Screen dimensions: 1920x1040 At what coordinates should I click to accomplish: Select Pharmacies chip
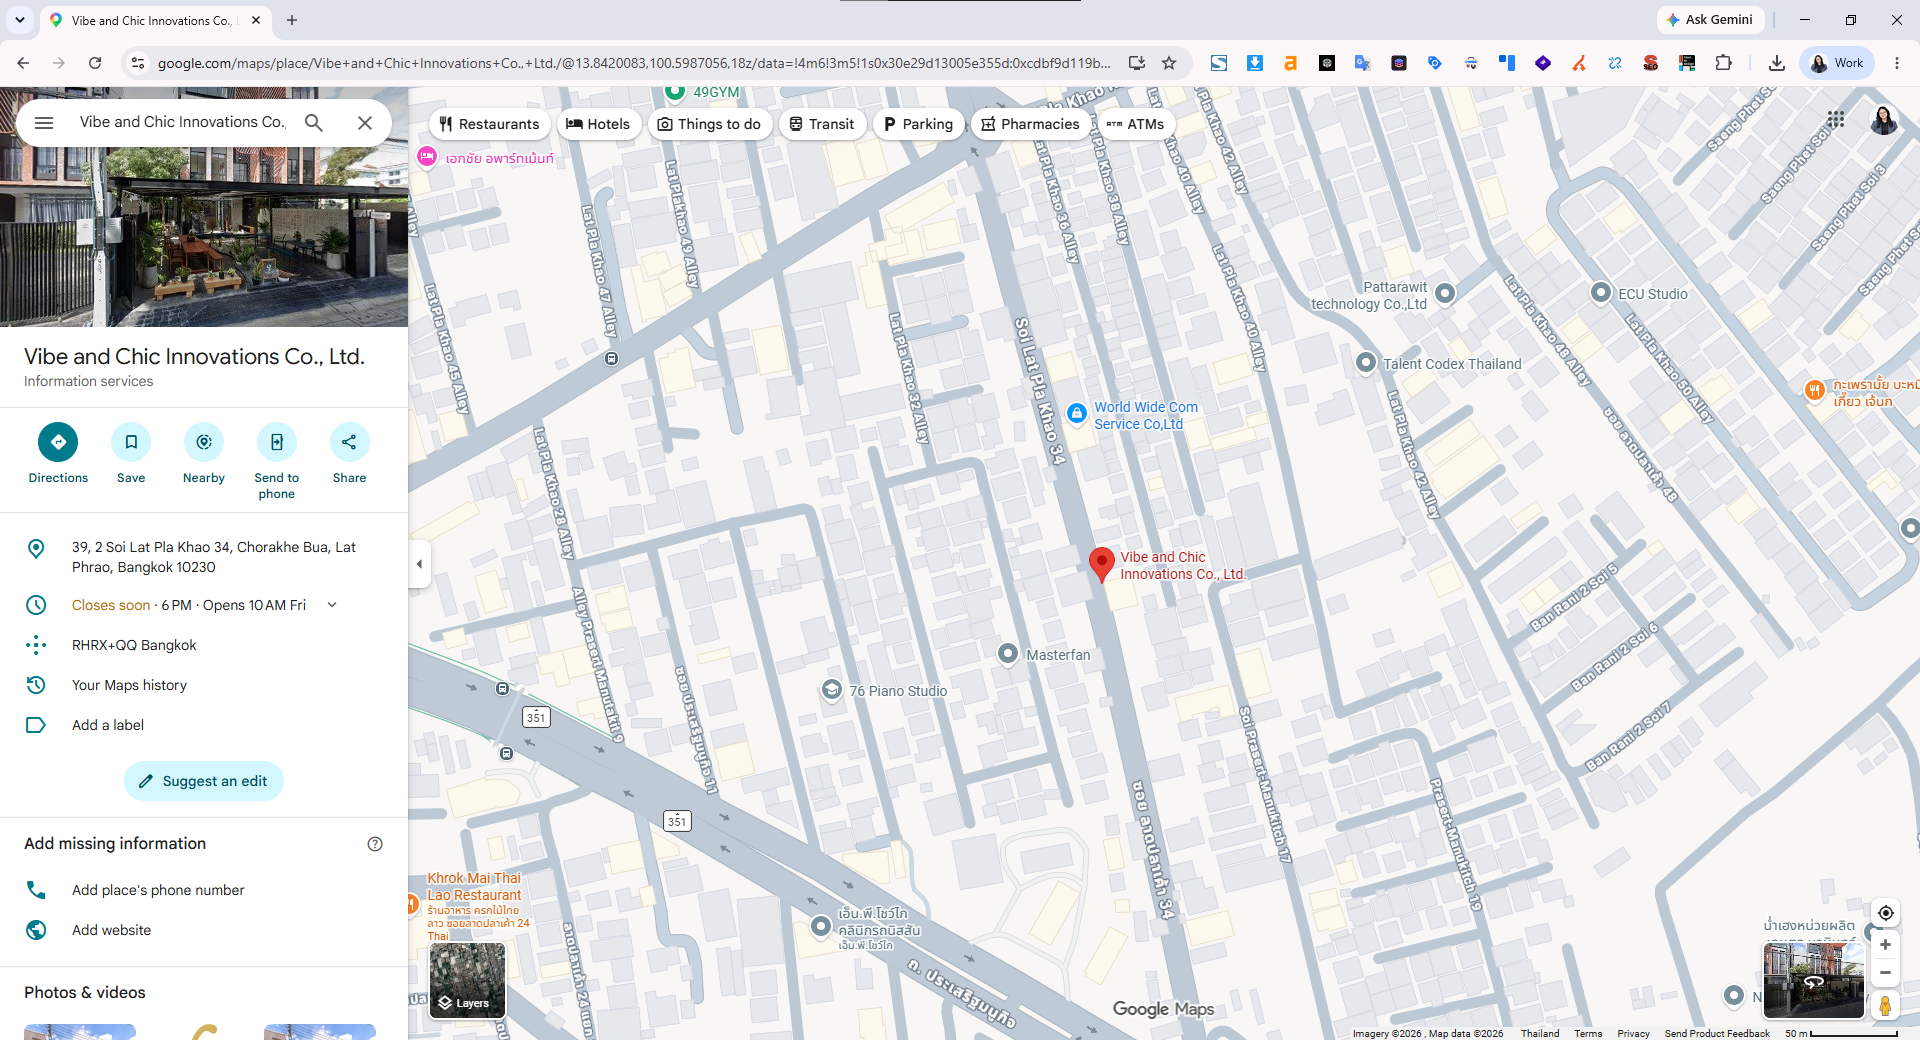(x=1030, y=124)
